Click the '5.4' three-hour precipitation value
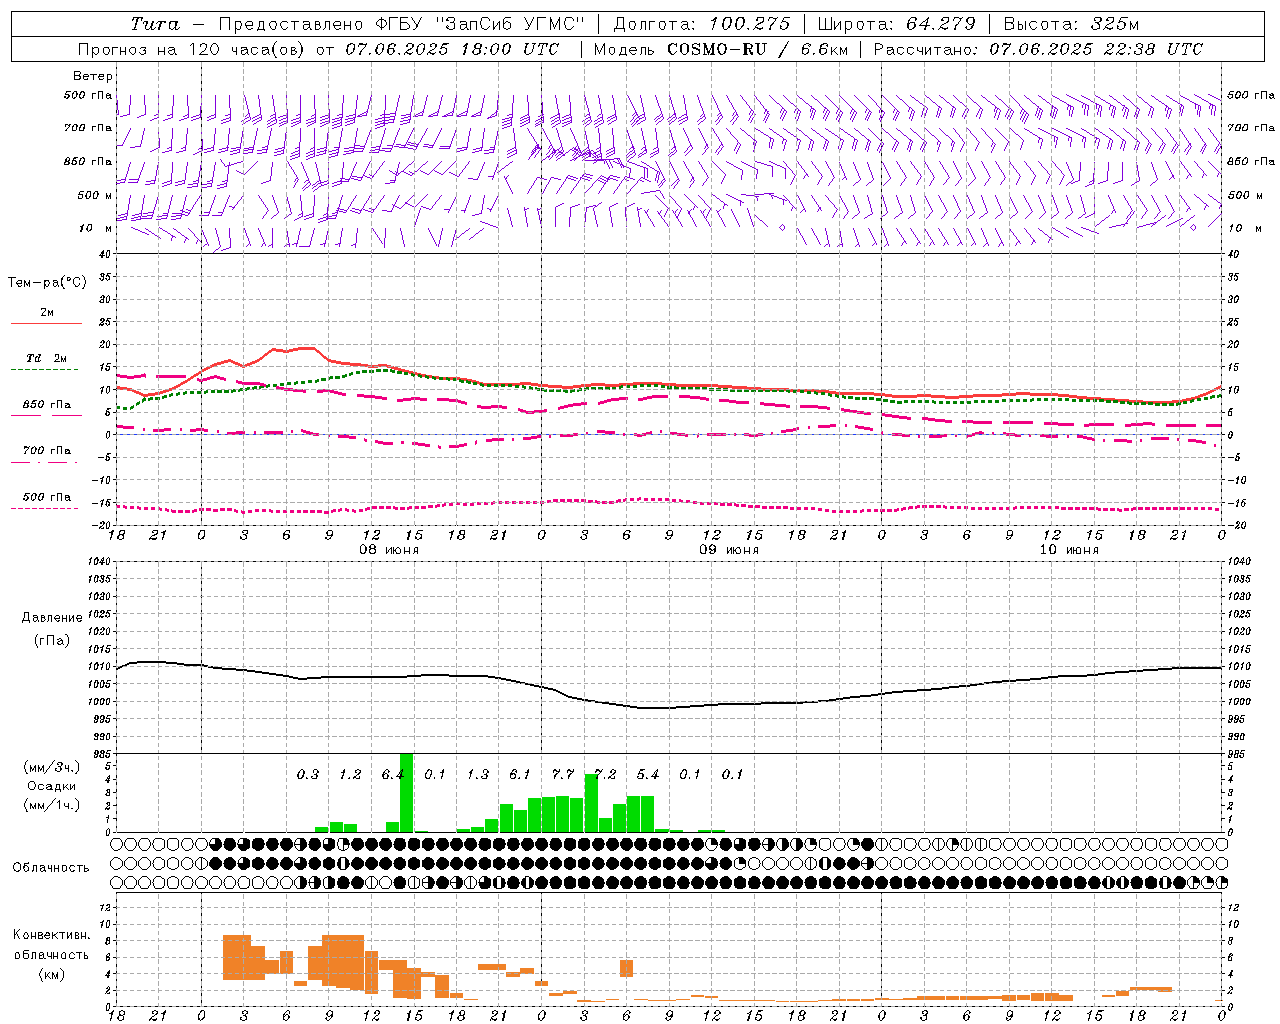The image size is (1280, 1024). [648, 774]
